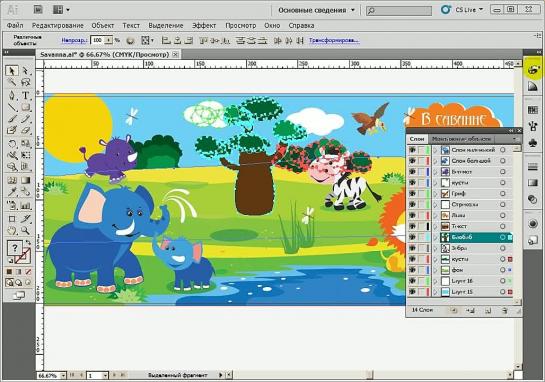Delete selected layer with trash icon
This screenshot has height=382, width=545.
click(504, 310)
